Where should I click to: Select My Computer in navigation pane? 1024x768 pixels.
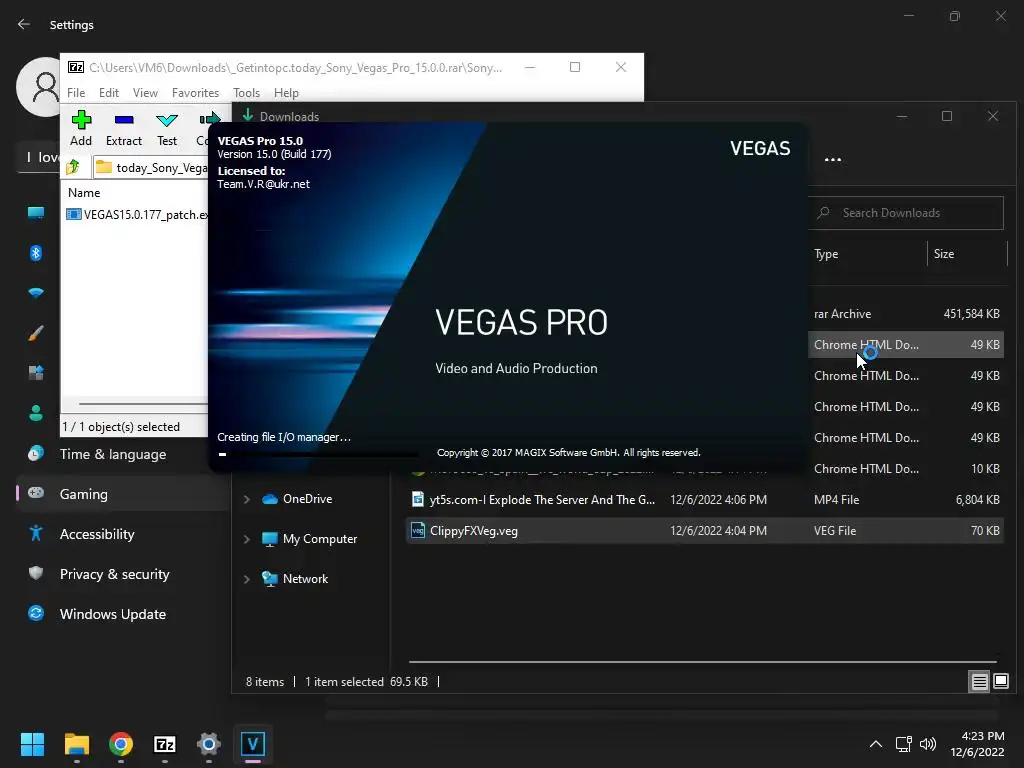tap(319, 539)
